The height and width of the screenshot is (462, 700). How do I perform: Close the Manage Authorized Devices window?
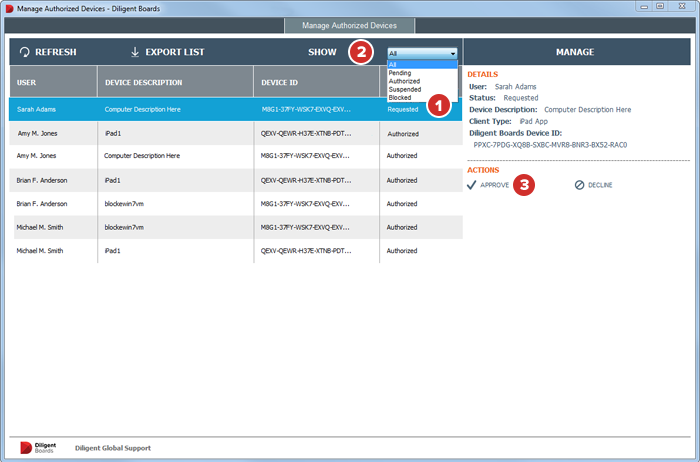tap(682, 6)
